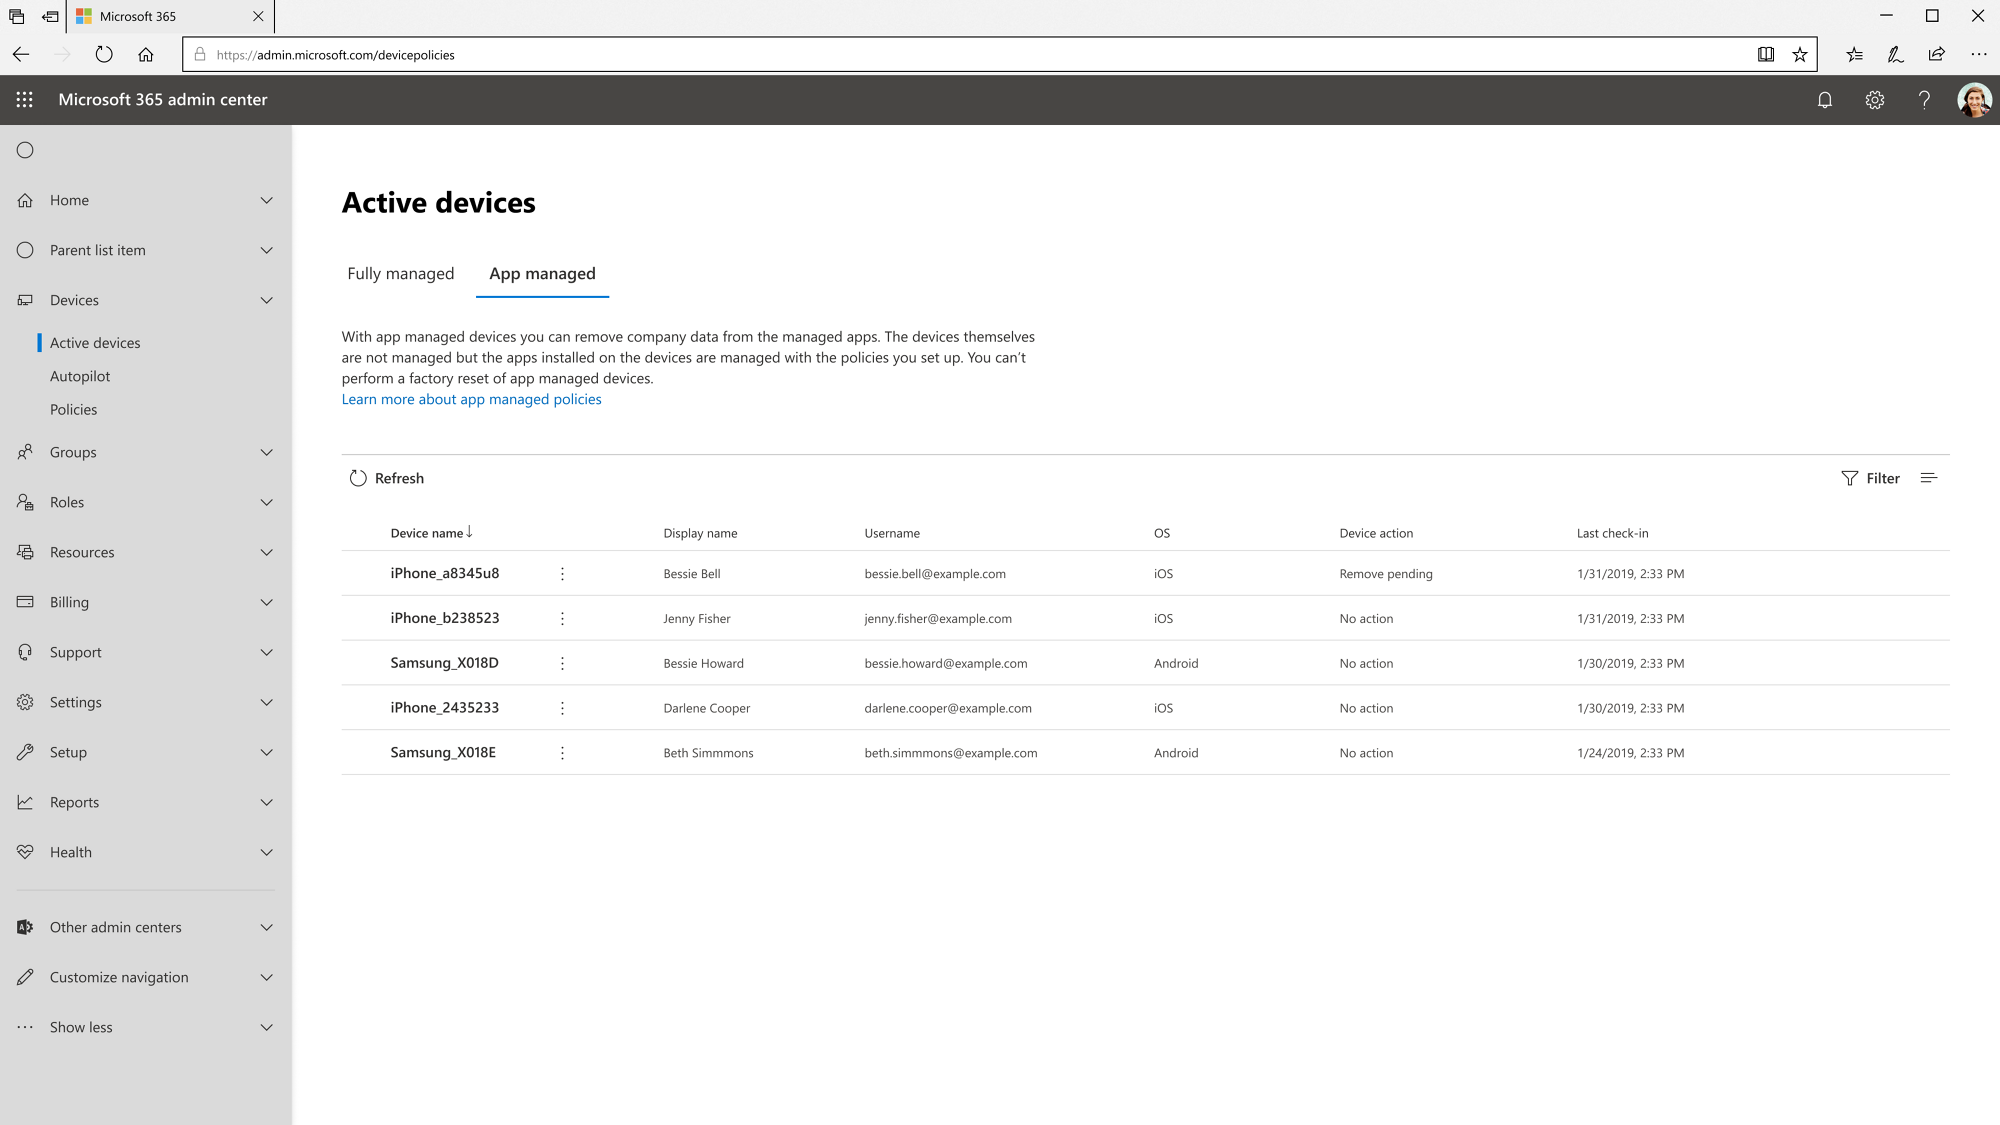Screen dimensions: 2000x1125
Task: Open the app launcher waffle icon
Action: click(x=24, y=100)
